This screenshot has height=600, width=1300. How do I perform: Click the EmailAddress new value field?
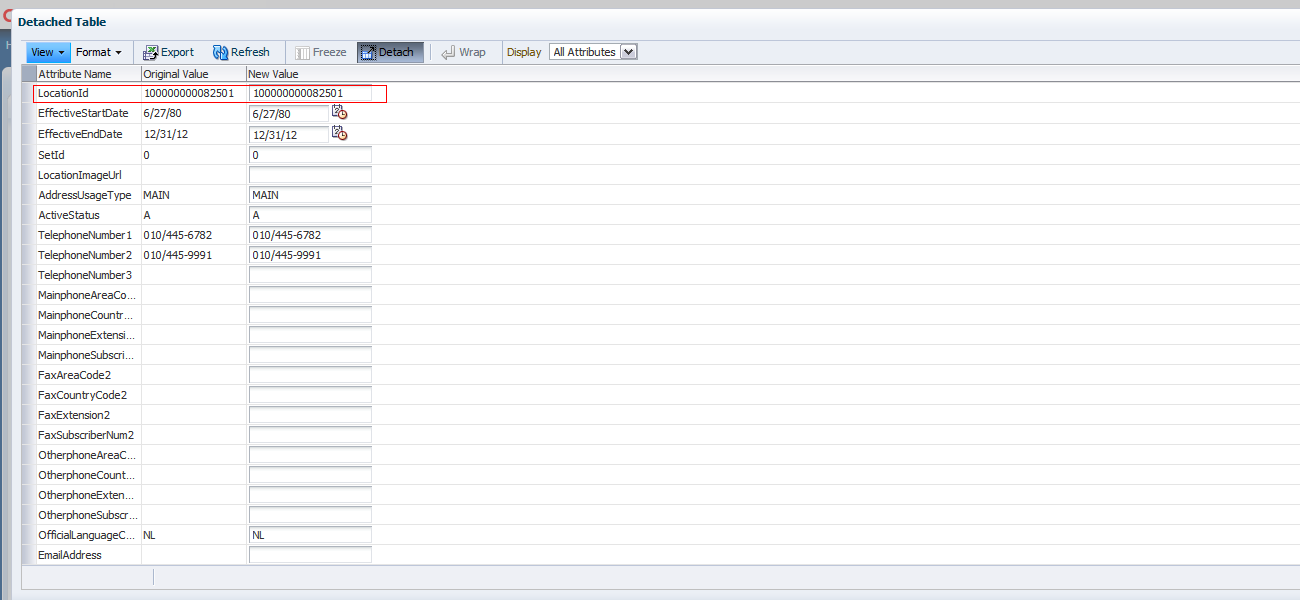310,555
